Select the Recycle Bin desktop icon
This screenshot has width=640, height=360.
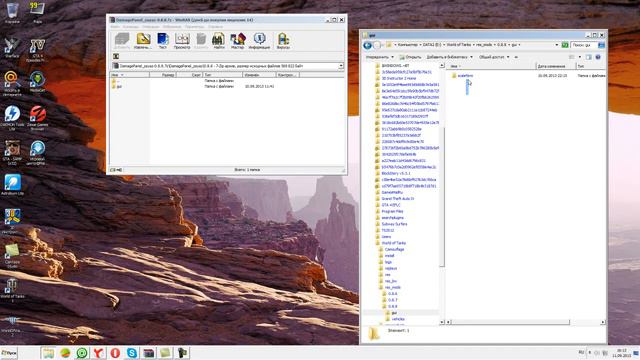[12, 12]
